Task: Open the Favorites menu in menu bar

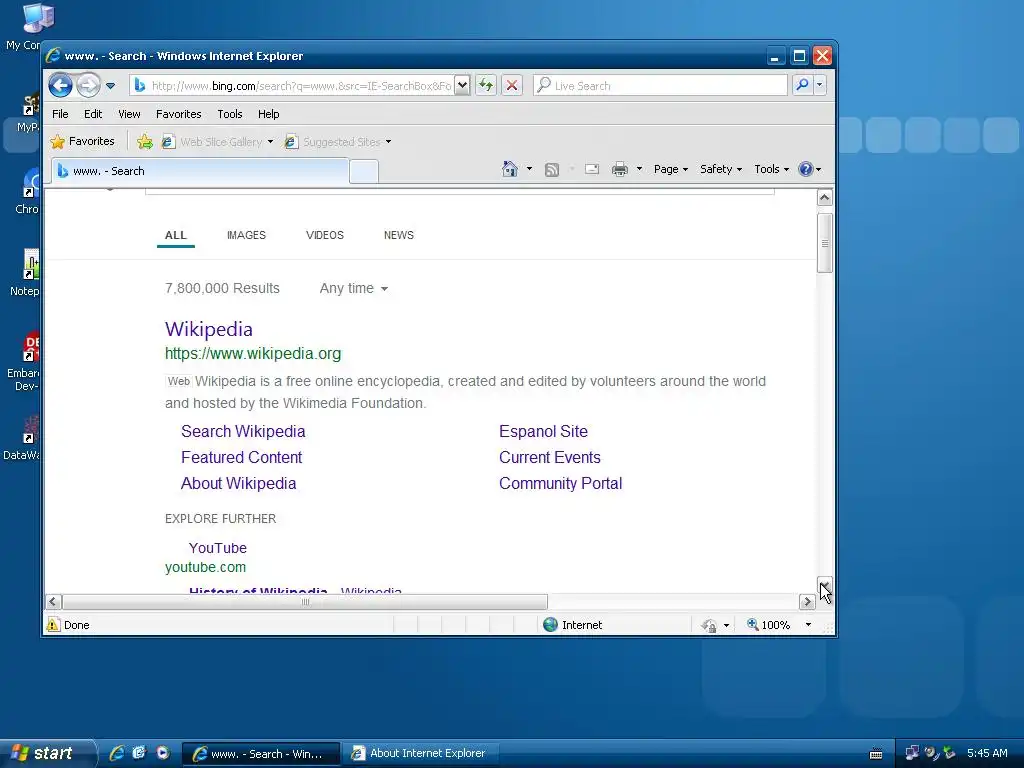Action: point(178,114)
